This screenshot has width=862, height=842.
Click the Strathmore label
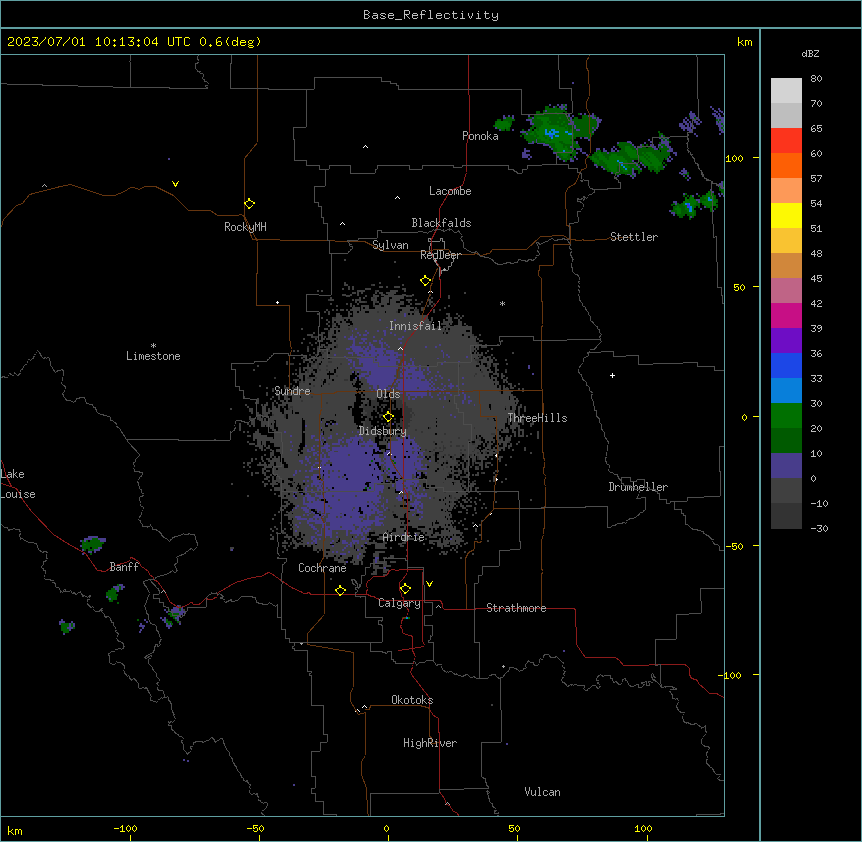pos(516,608)
